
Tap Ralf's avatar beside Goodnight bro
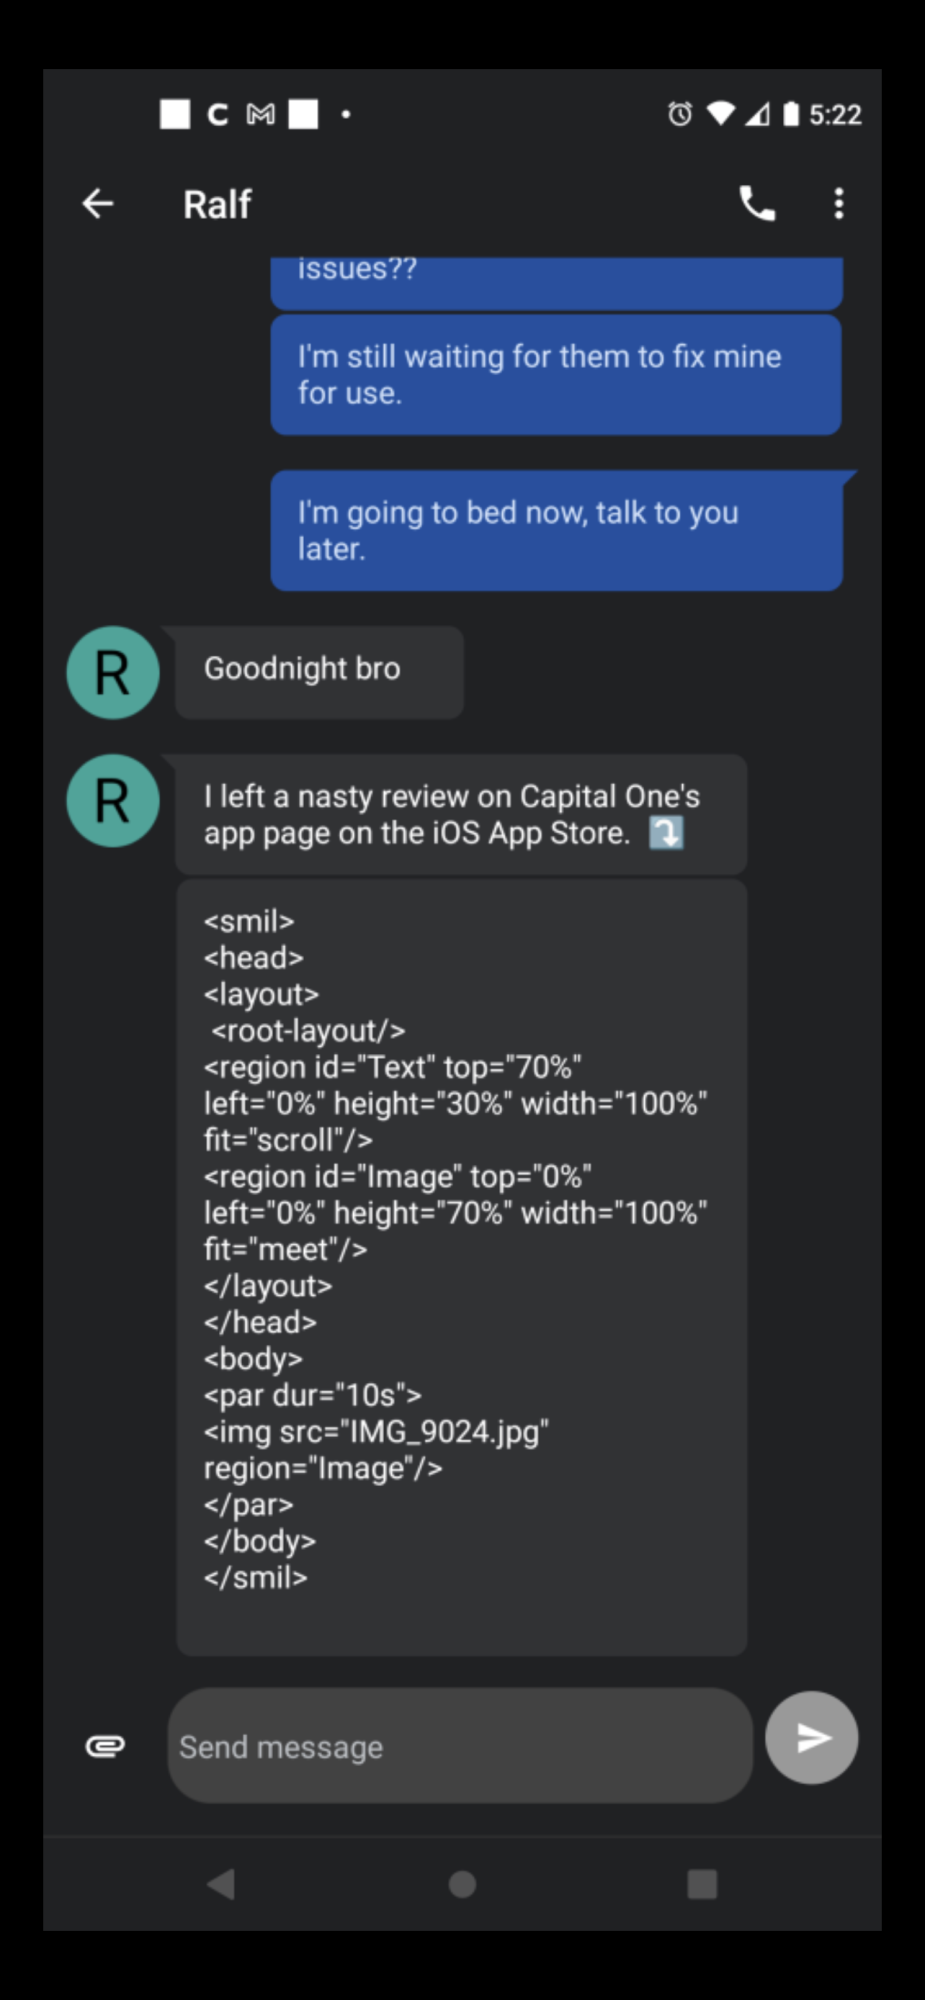(x=113, y=672)
